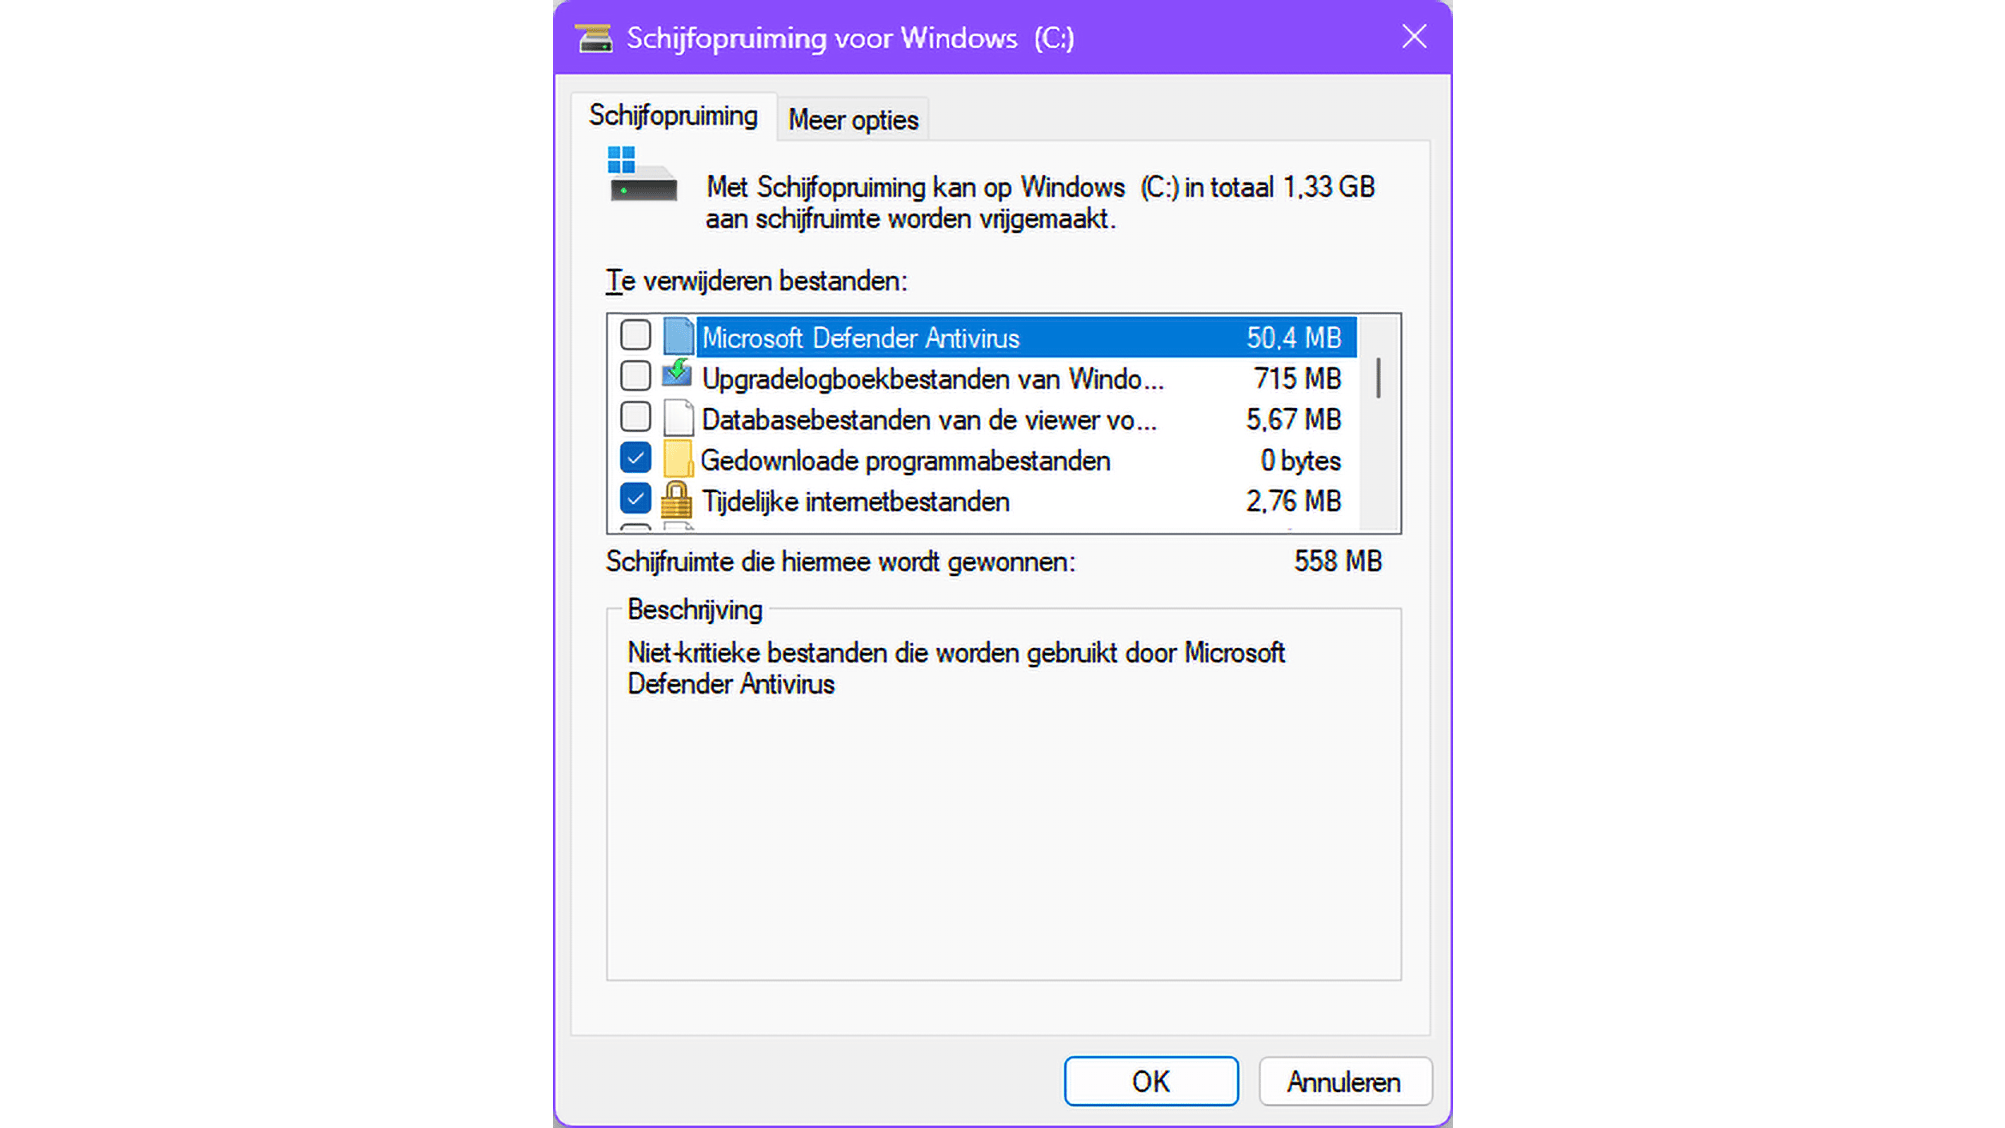Uncheck Tijdelijke internetbestanden
2005x1128 pixels.
coord(635,498)
